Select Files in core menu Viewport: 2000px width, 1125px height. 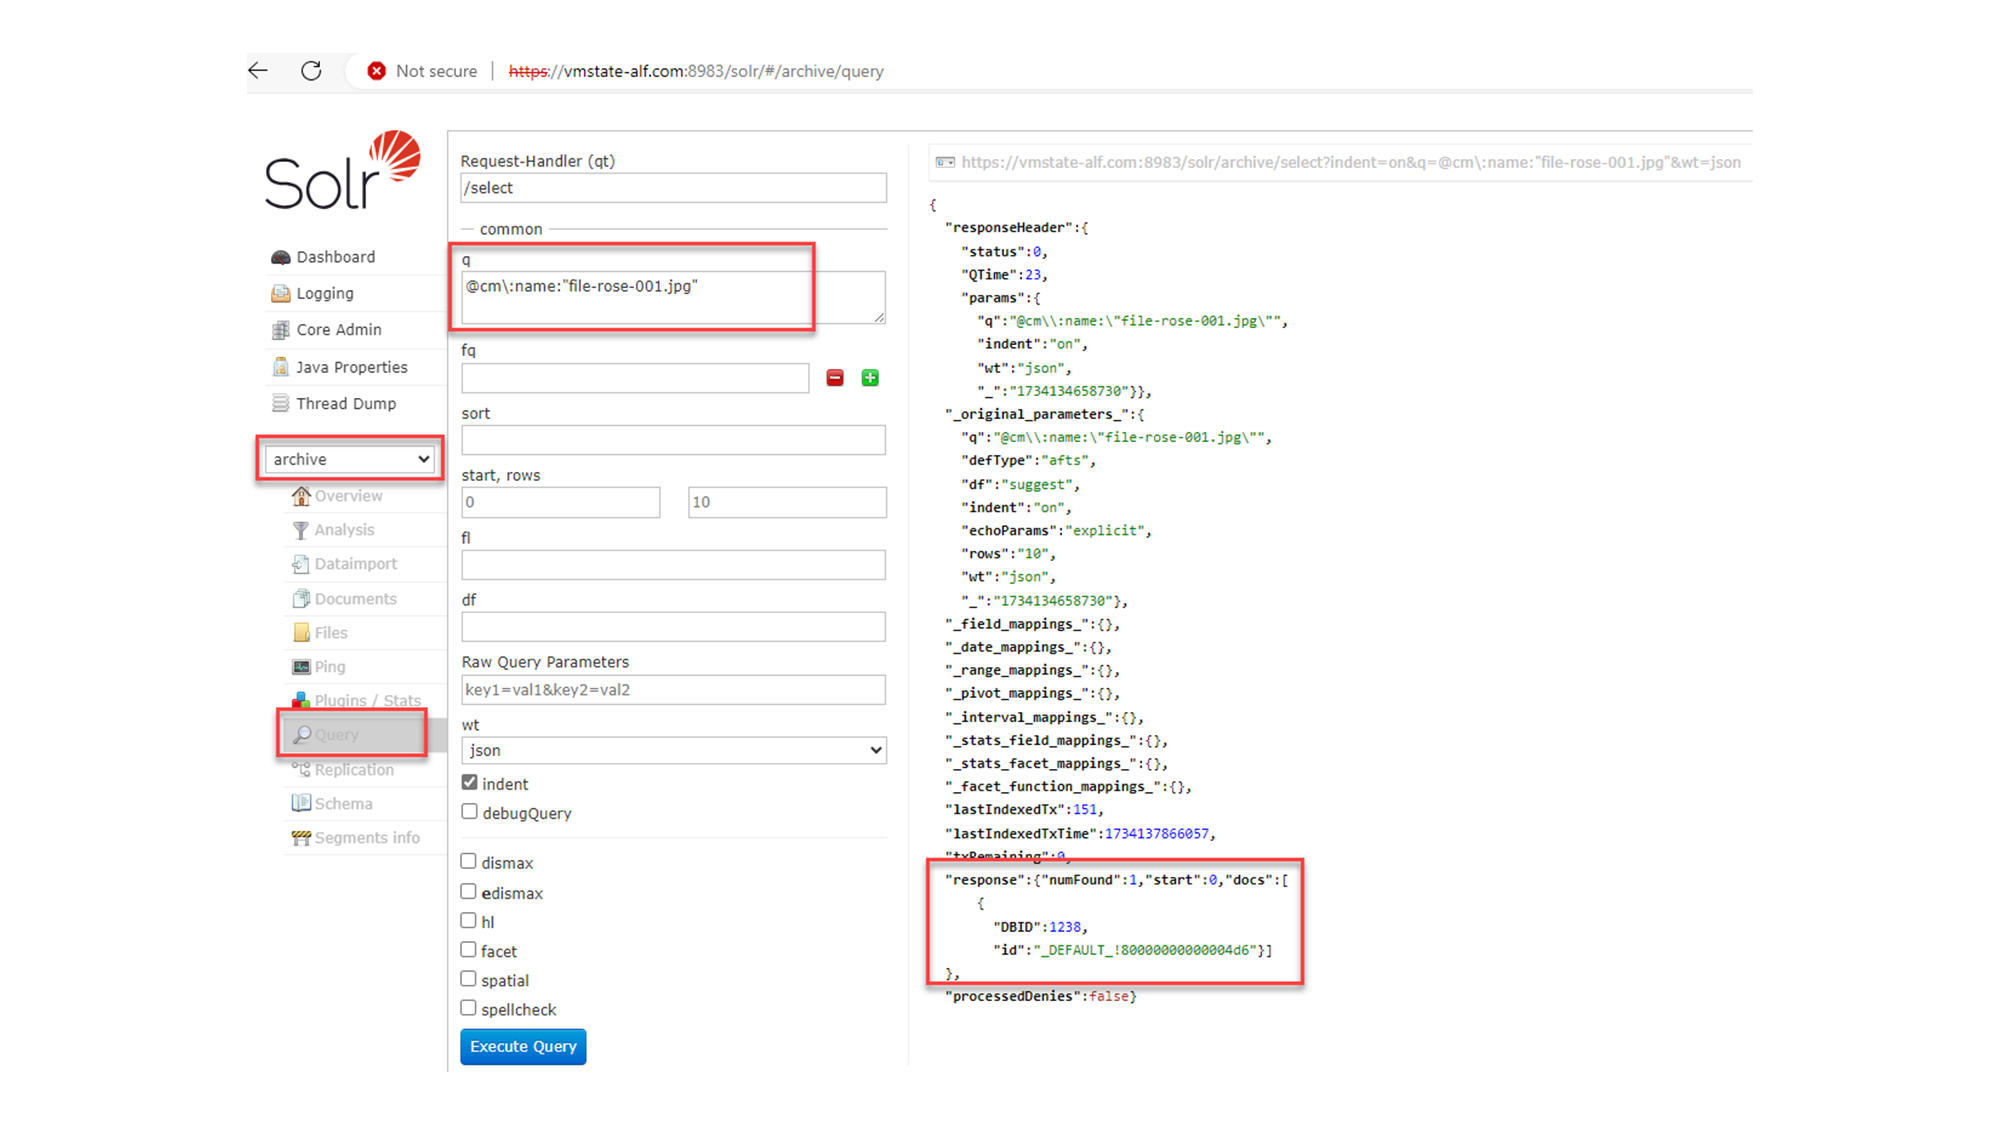point(331,633)
